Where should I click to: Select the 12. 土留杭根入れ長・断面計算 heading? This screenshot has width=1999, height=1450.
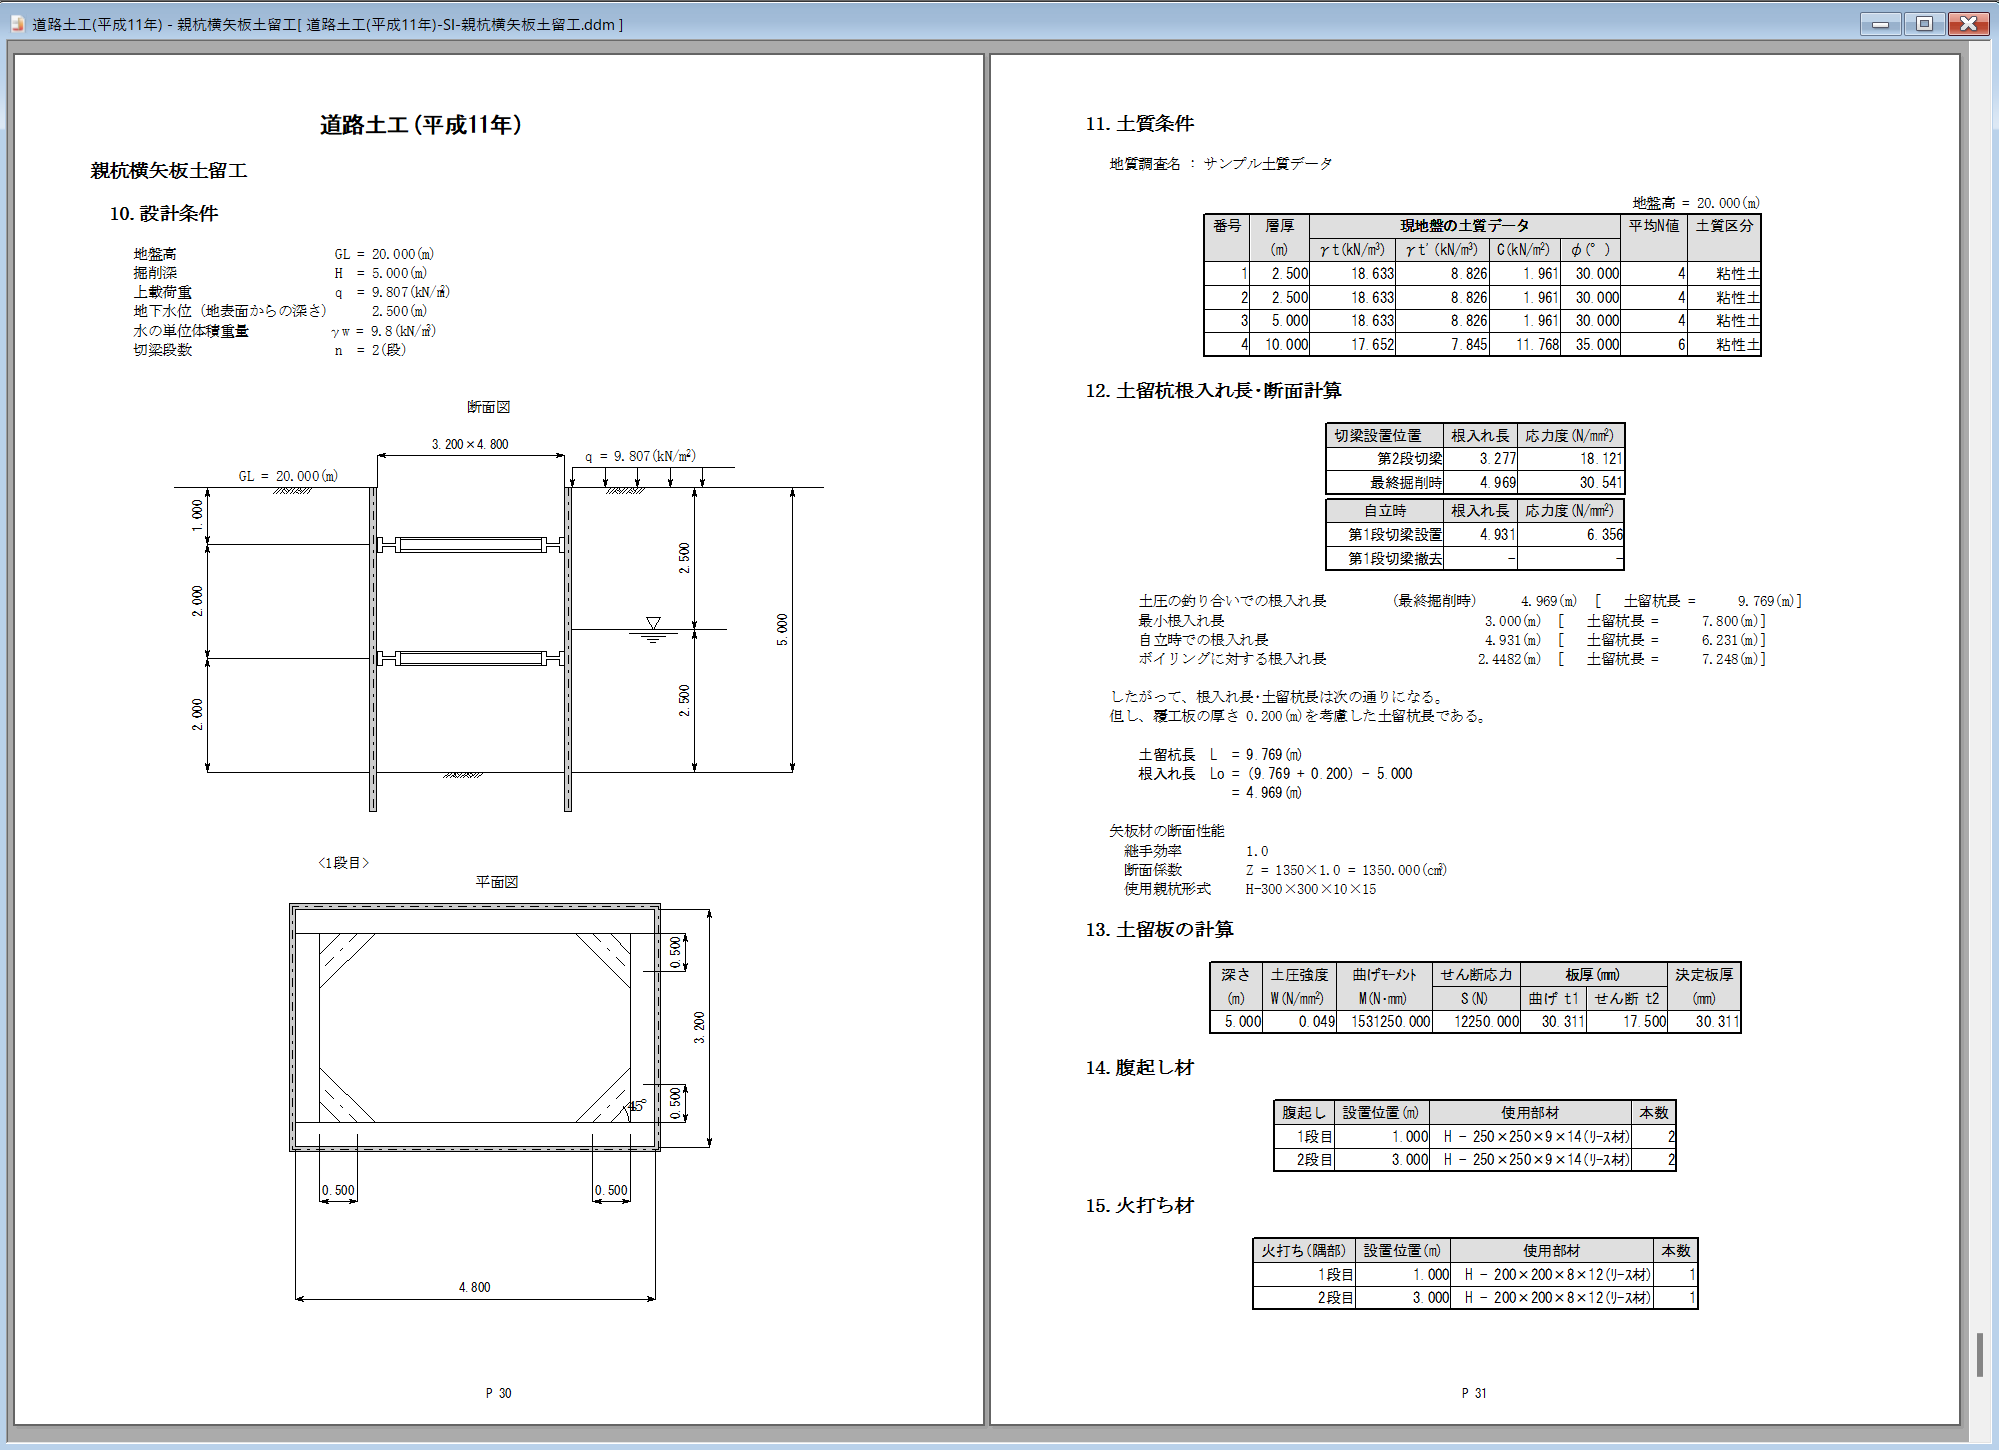[x=1213, y=391]
